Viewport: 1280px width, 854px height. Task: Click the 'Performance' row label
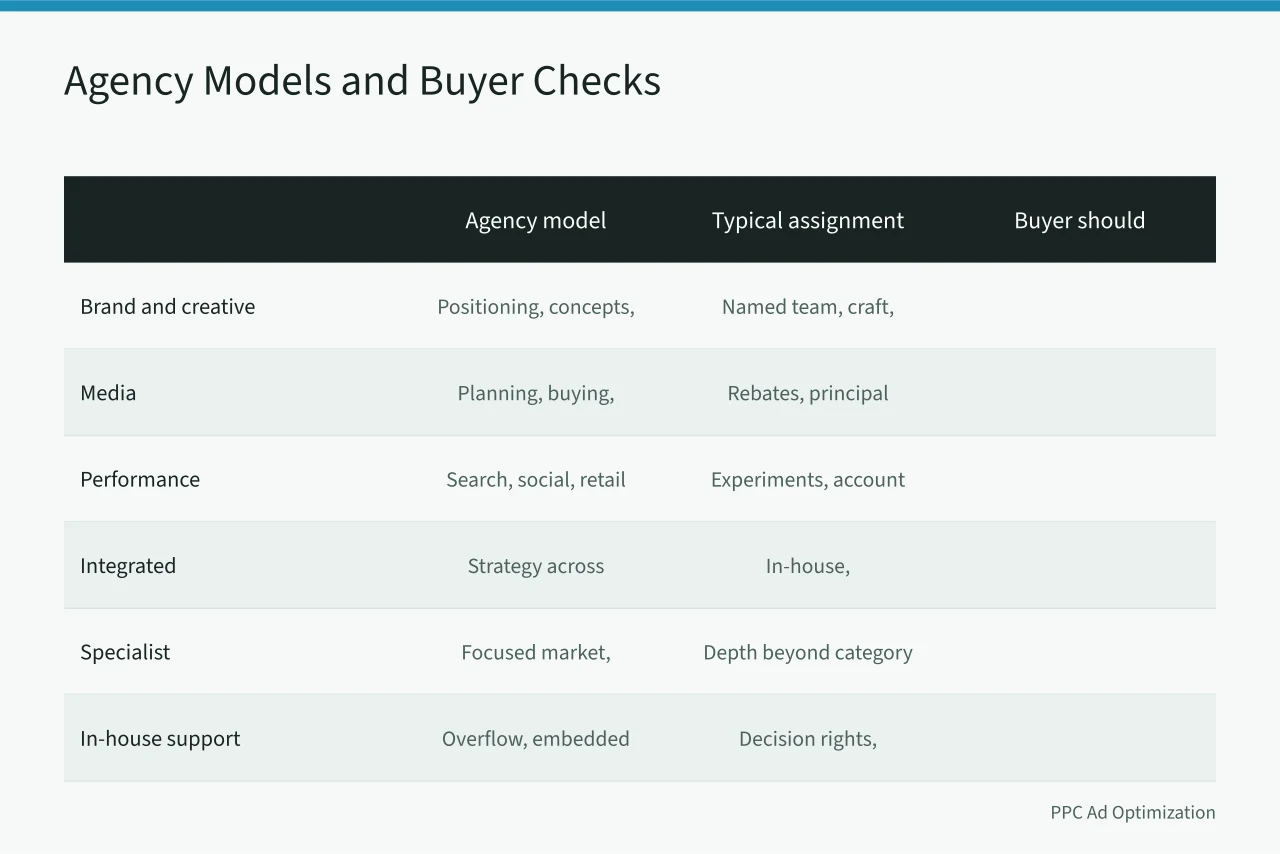140,479
